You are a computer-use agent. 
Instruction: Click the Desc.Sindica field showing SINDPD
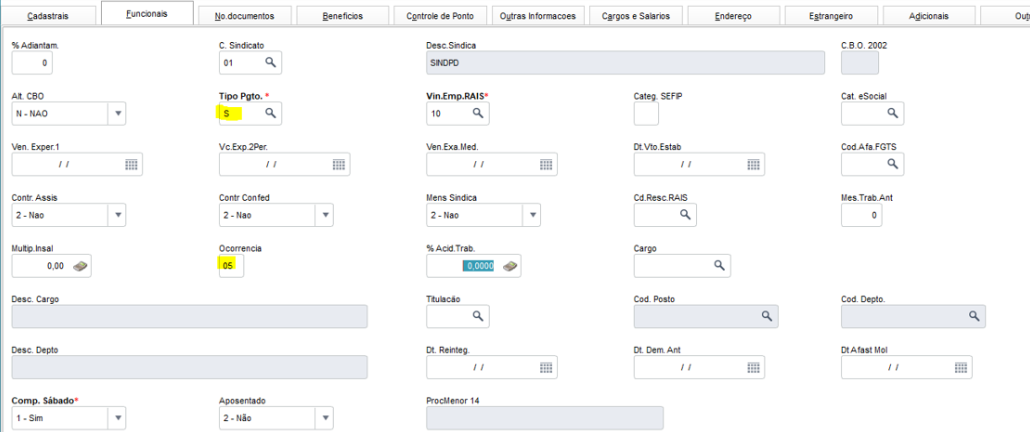point(625,63)
